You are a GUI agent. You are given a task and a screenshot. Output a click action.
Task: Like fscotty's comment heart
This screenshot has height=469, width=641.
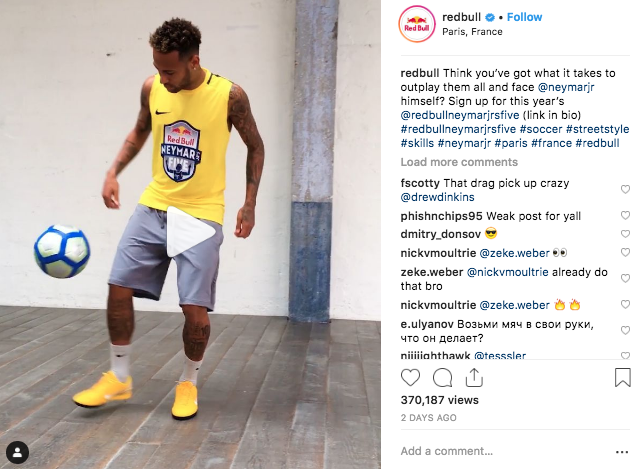point(625,189)
